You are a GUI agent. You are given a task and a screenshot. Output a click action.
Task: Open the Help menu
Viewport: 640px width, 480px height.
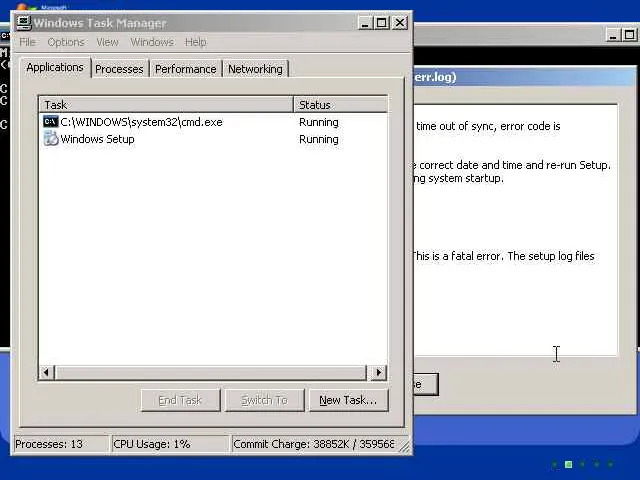195,42
